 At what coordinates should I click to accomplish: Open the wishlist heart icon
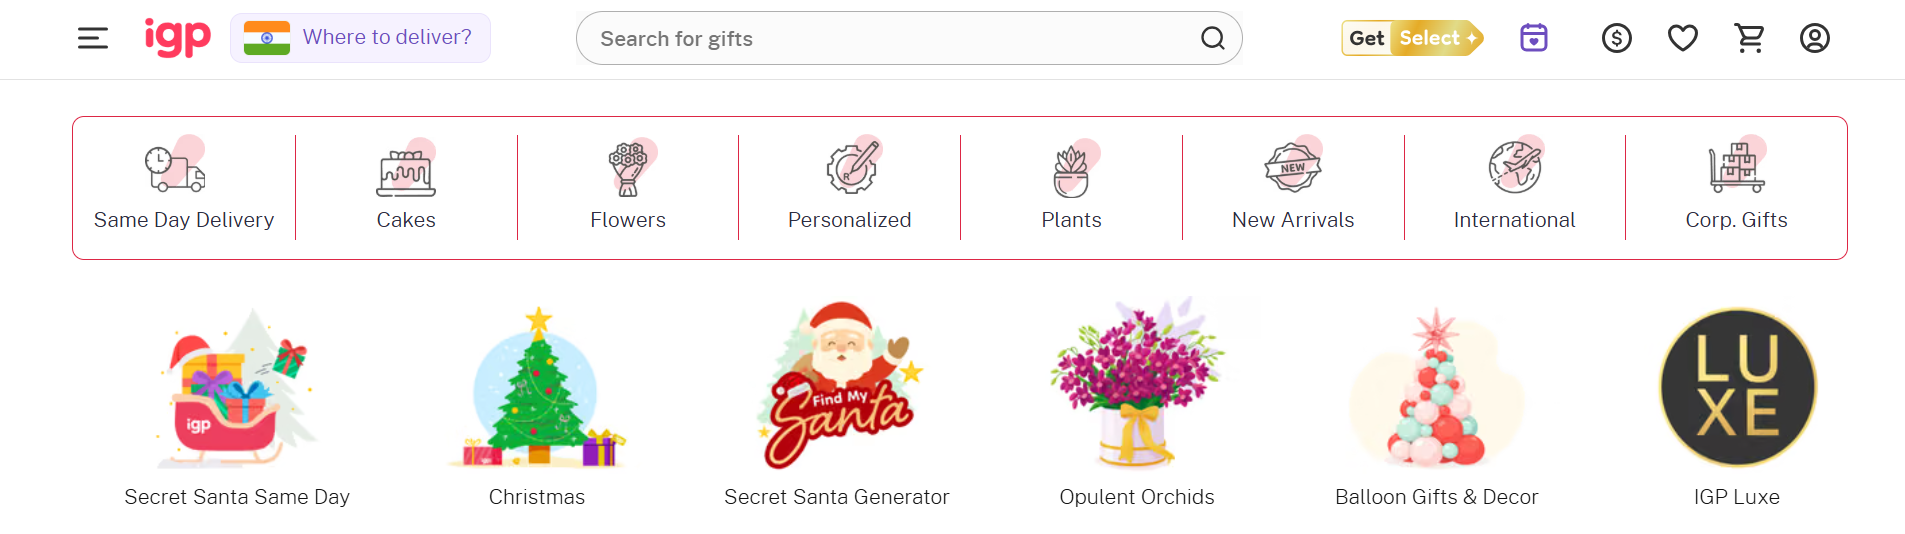(1683, 38)
